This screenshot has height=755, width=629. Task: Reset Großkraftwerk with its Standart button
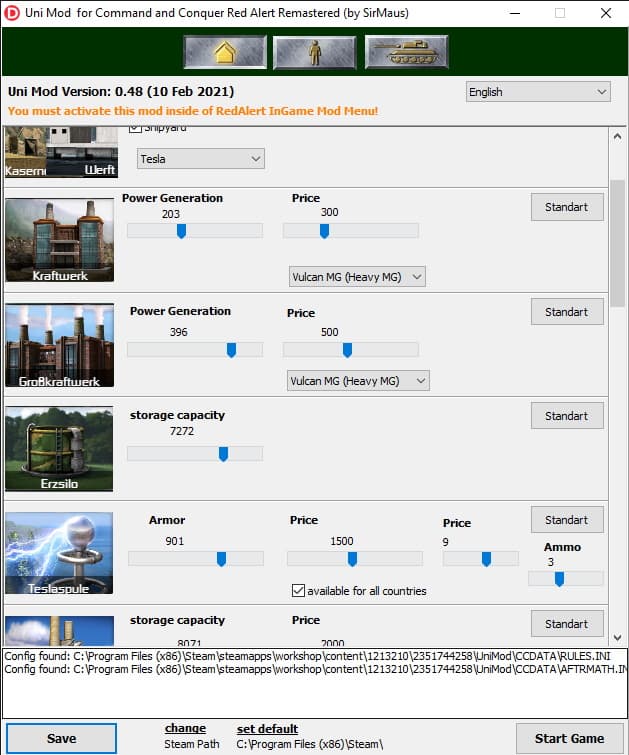click(567, 312)
